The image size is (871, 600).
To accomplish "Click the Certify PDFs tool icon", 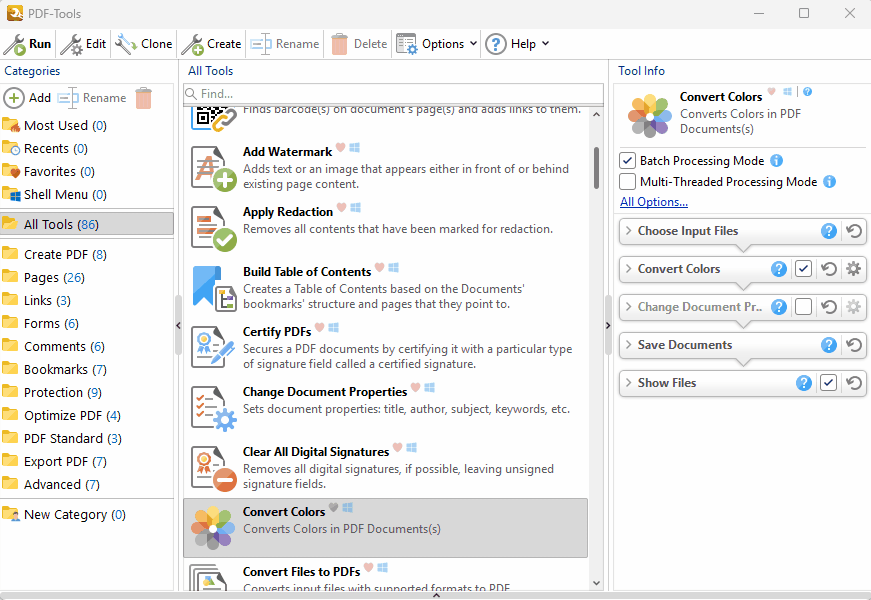I will point(213,348).
